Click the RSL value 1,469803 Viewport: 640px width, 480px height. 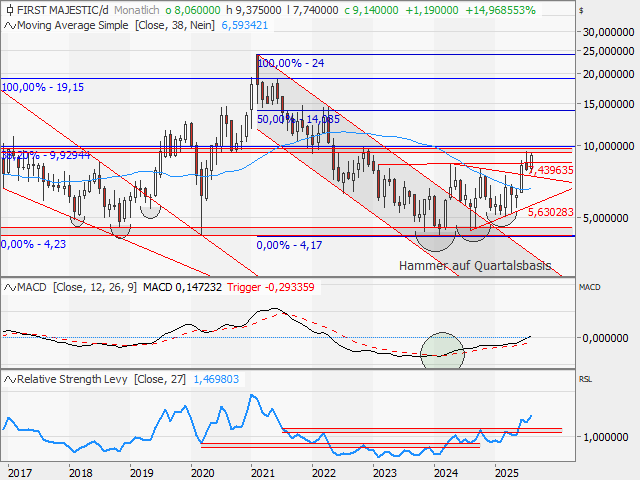[216, 379]
